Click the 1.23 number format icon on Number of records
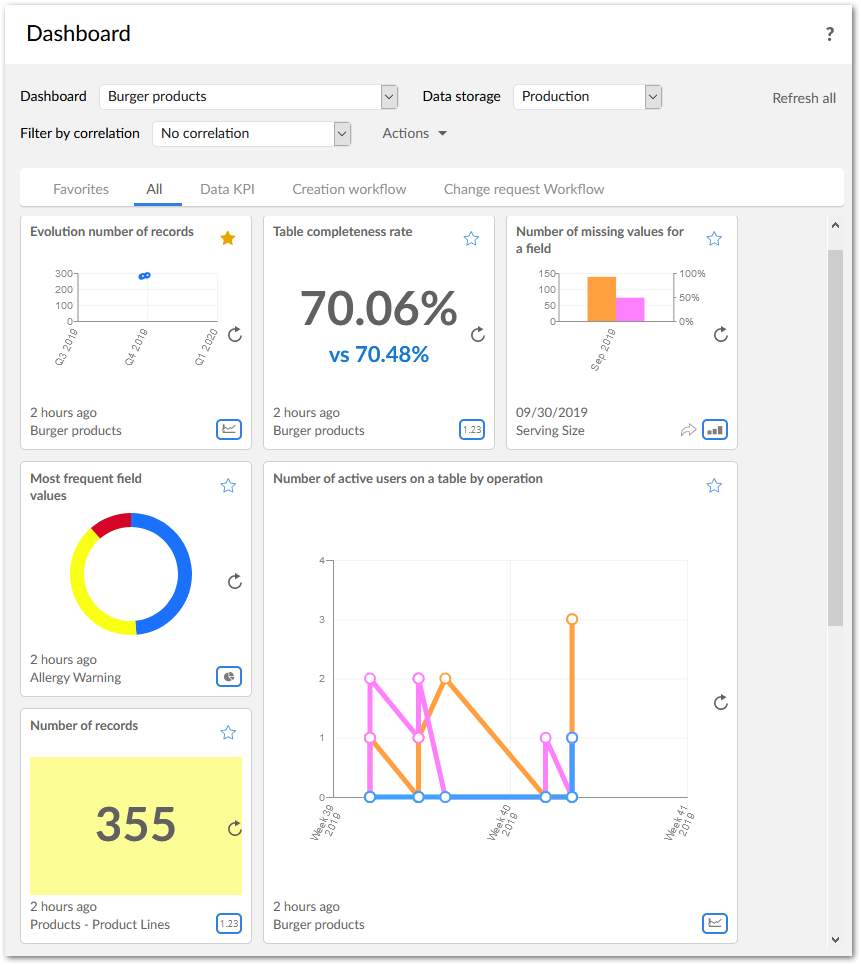The width and height of the screenshot is (861, 965). coord(228,923)
